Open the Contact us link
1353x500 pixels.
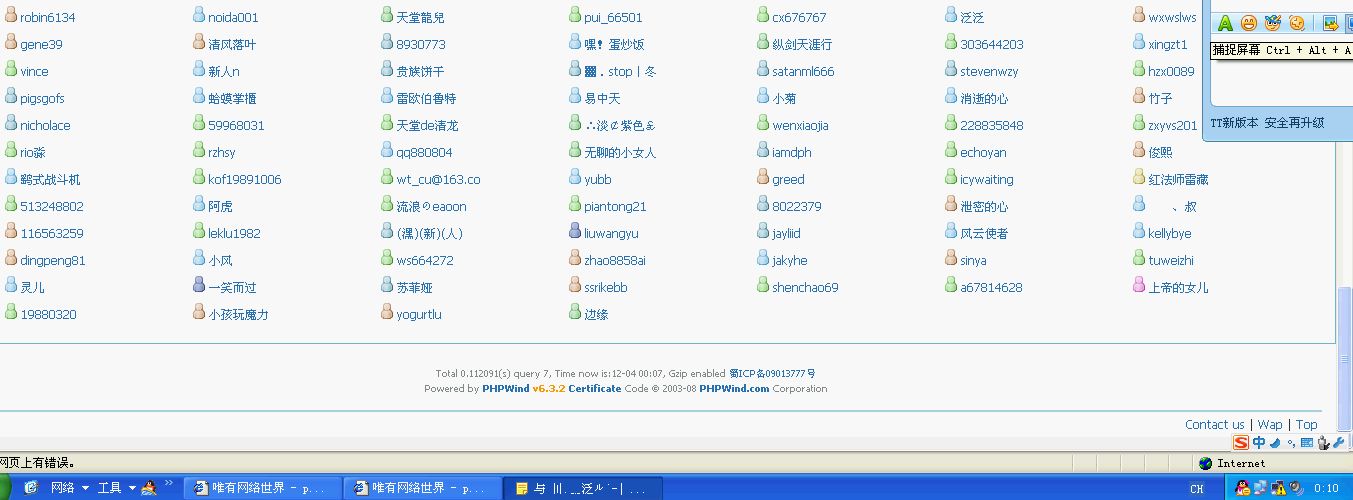(x=1214, y=424)
